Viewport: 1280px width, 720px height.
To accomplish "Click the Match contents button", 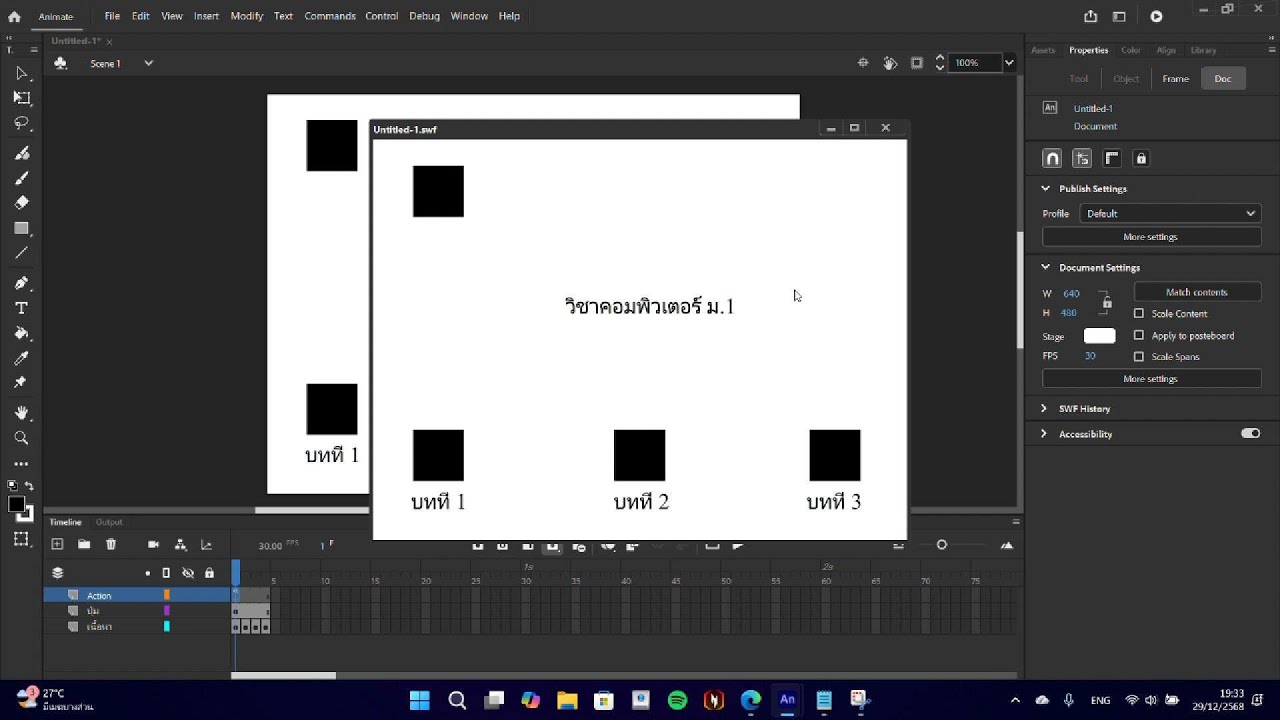I will pos(1197,292).
